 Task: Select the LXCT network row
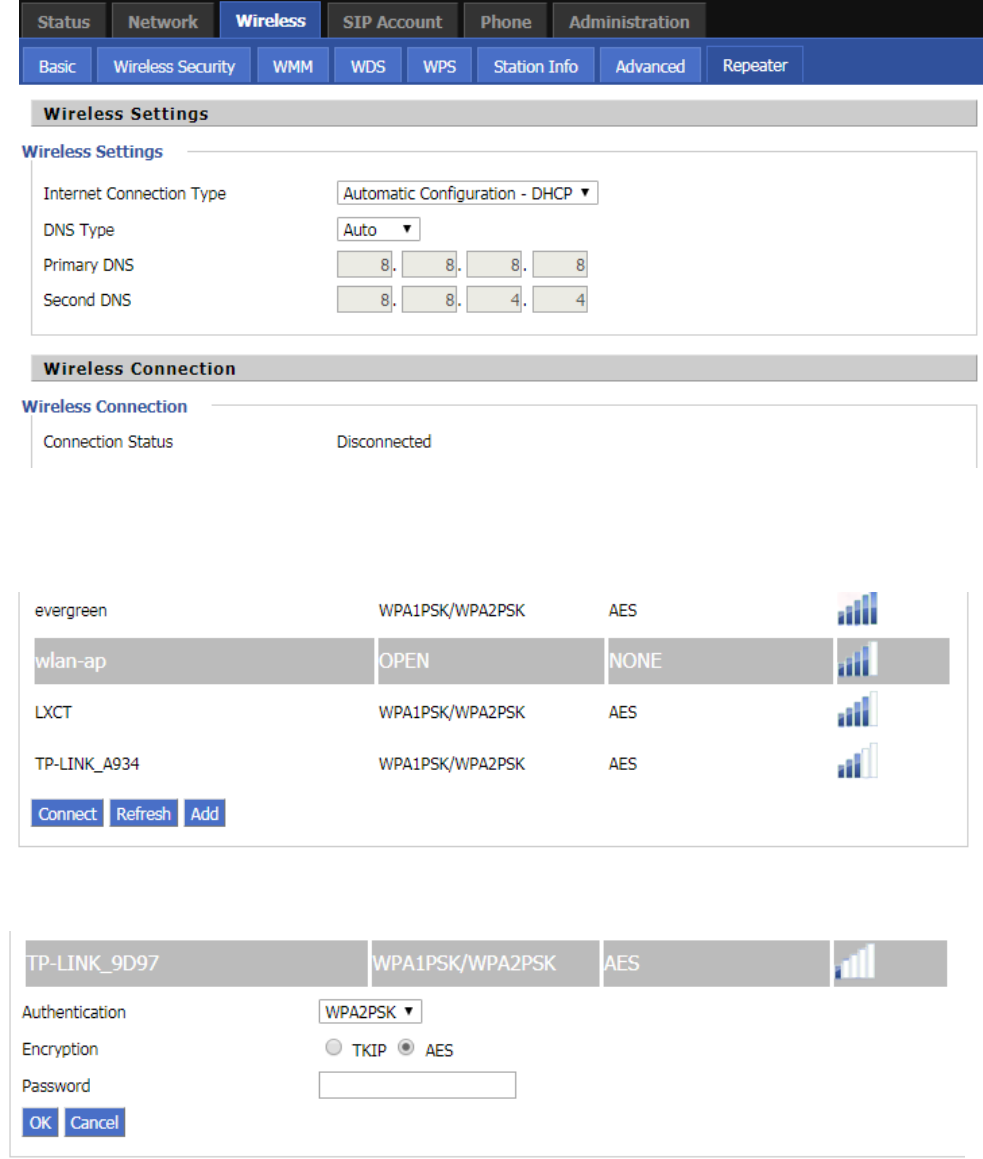tap(200, 712)
